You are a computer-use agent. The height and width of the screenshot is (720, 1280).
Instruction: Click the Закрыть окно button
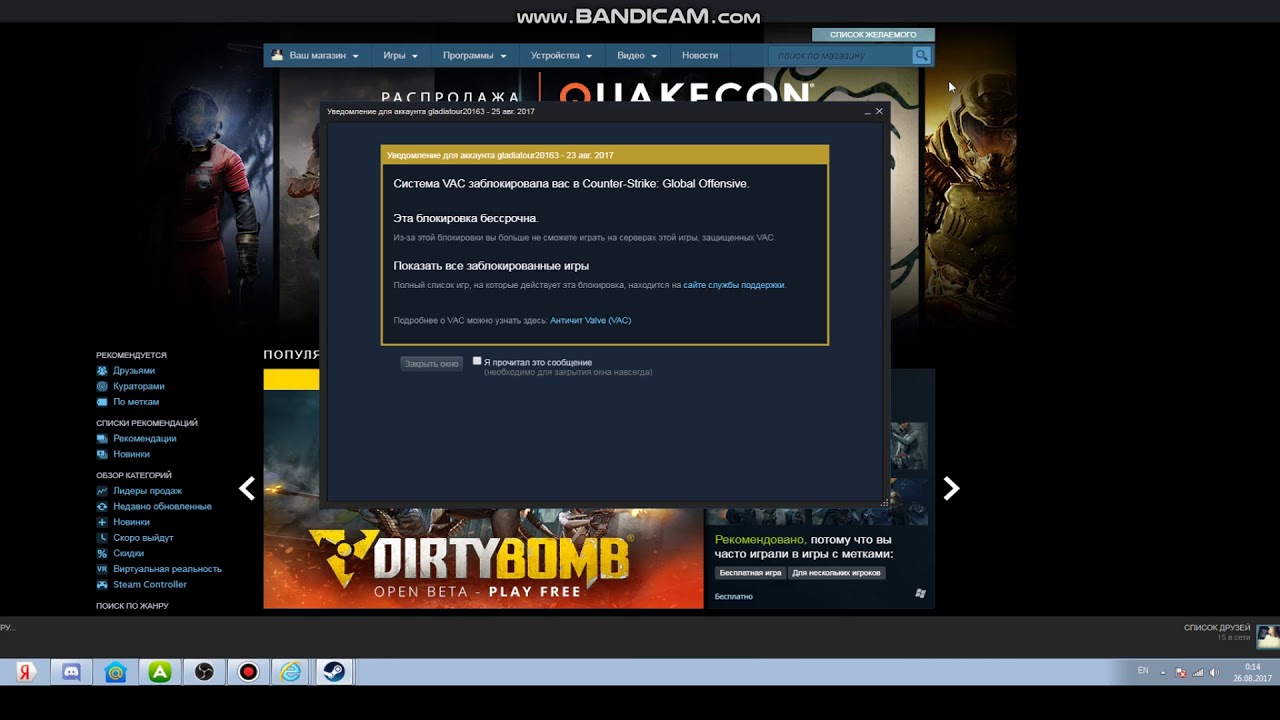pos(431,364)
